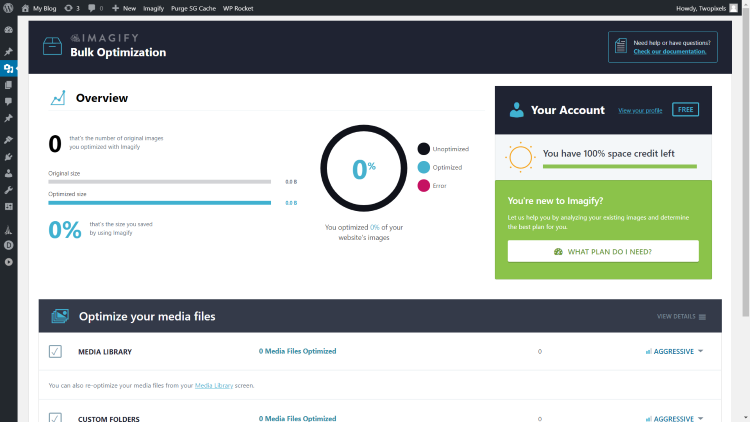Toggle the Media Library checkbox
This screenshot has width=750, height=422.
coord(55,351)
